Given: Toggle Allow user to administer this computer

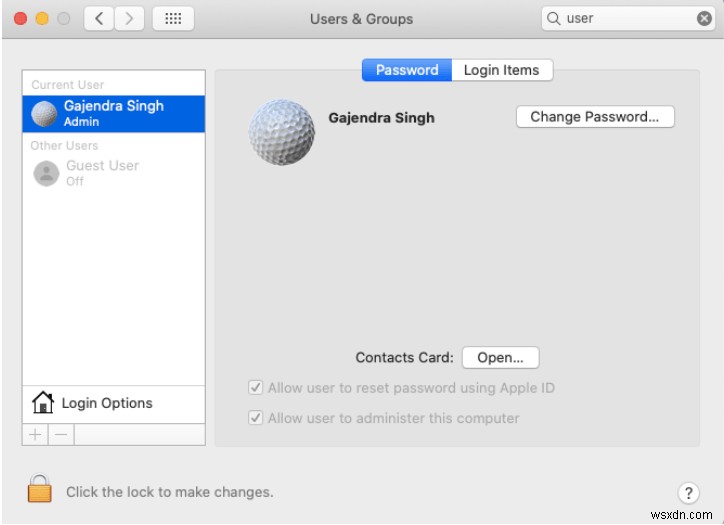Looking at the screenshot, I should coord(255,418).
